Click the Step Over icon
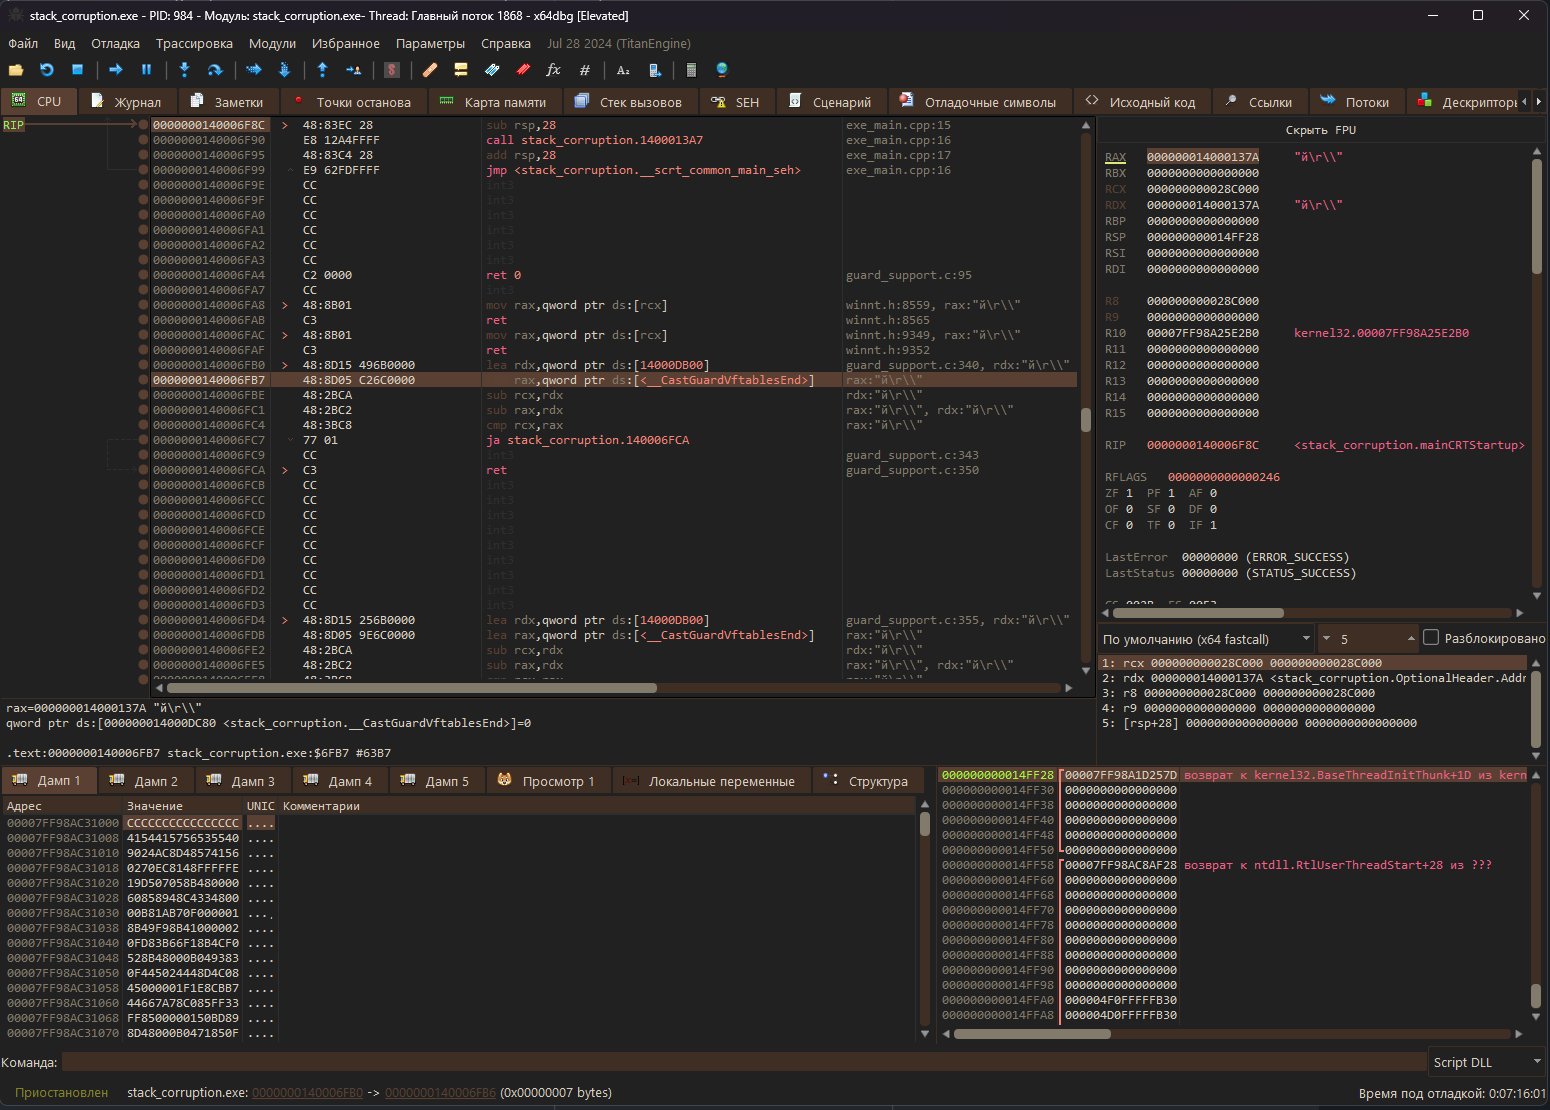1550x1110 pixels. click(x=214, y=70)
